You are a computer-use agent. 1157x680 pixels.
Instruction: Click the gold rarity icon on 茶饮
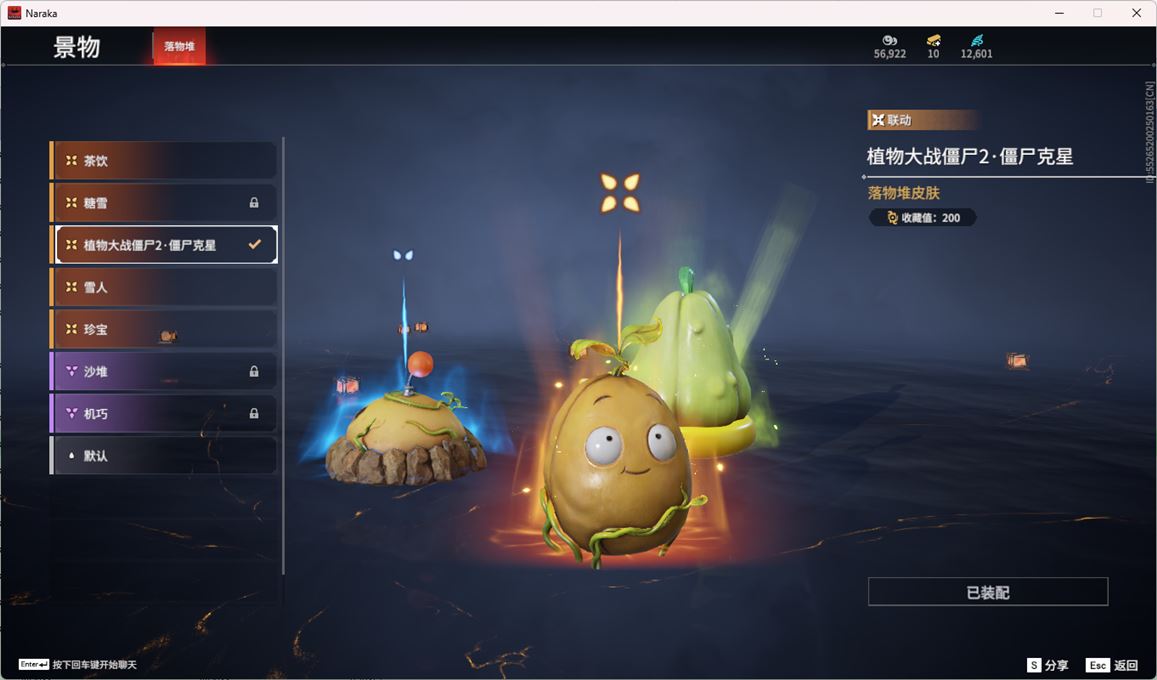point(72,160)
